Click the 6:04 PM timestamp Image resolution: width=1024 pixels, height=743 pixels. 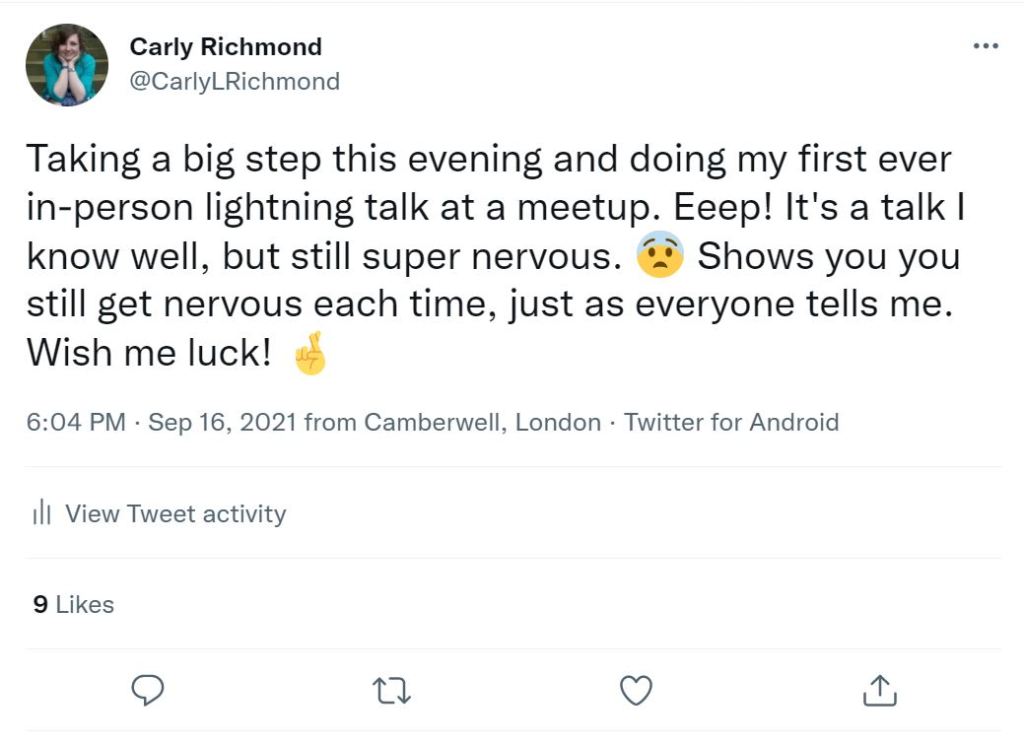coord(76,422)
